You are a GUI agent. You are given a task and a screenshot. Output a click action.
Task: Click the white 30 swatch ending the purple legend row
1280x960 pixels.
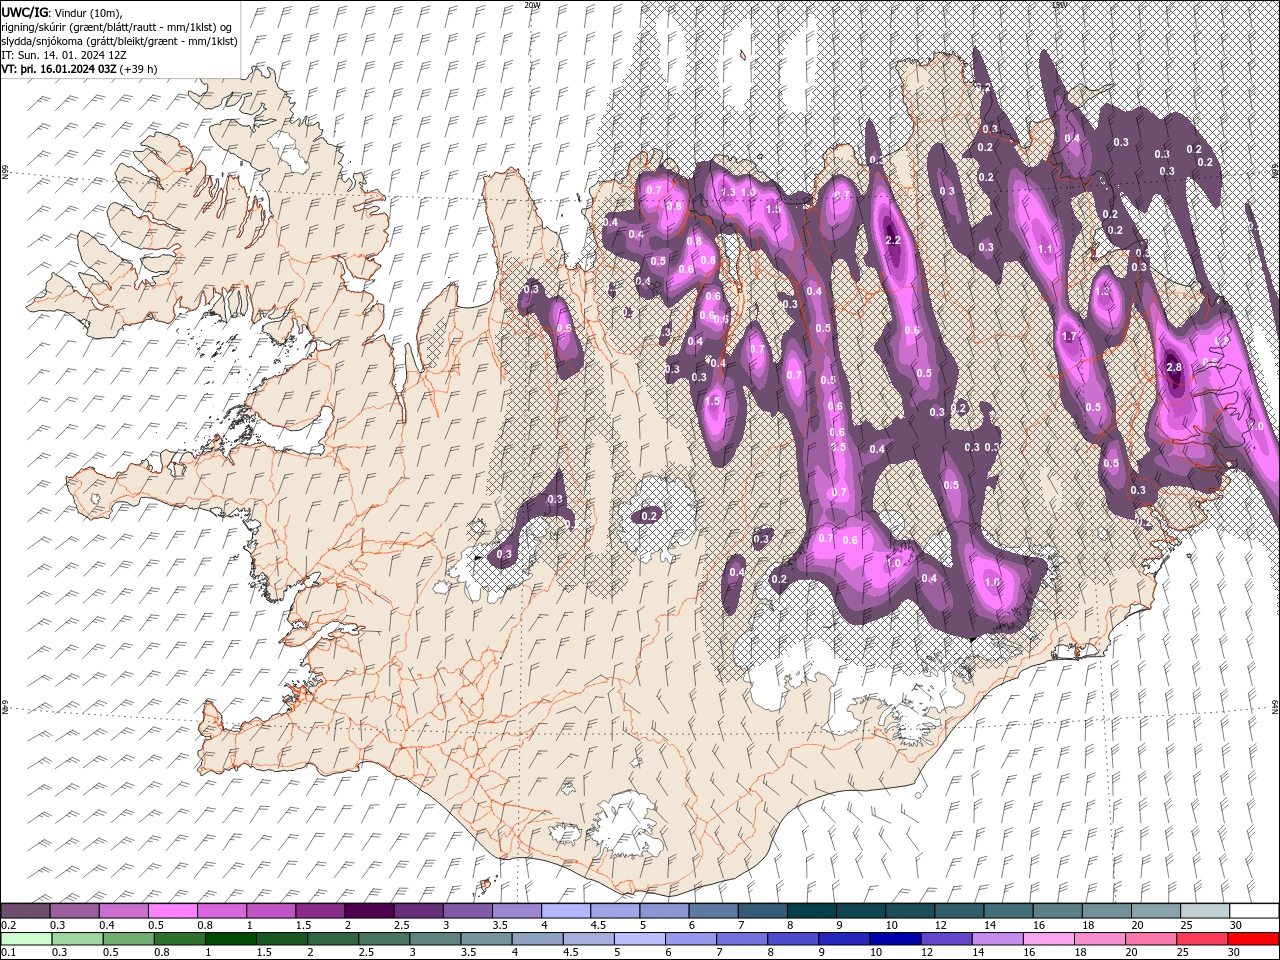1254,911
